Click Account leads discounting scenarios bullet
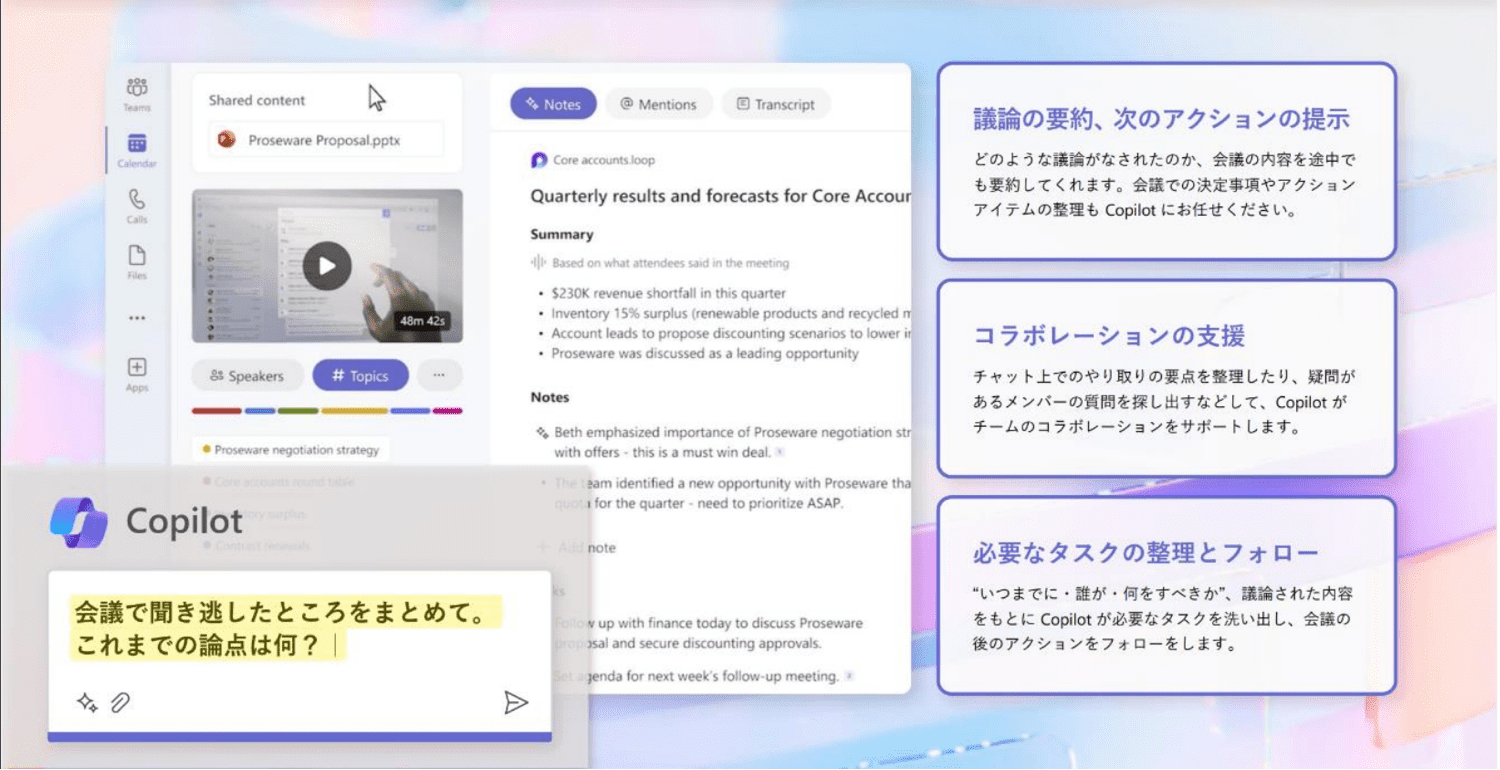The image size is (1500, 770). click(x=730, y=333)
